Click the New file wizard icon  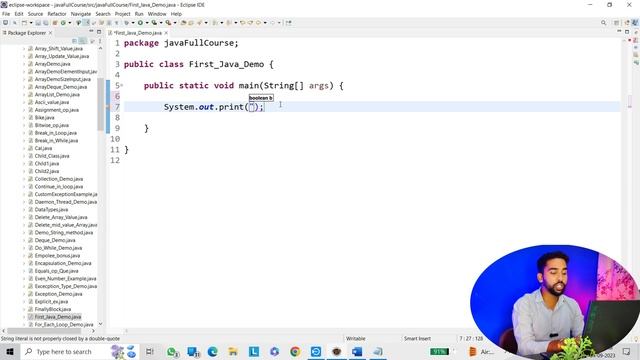[x=24, y=22]
